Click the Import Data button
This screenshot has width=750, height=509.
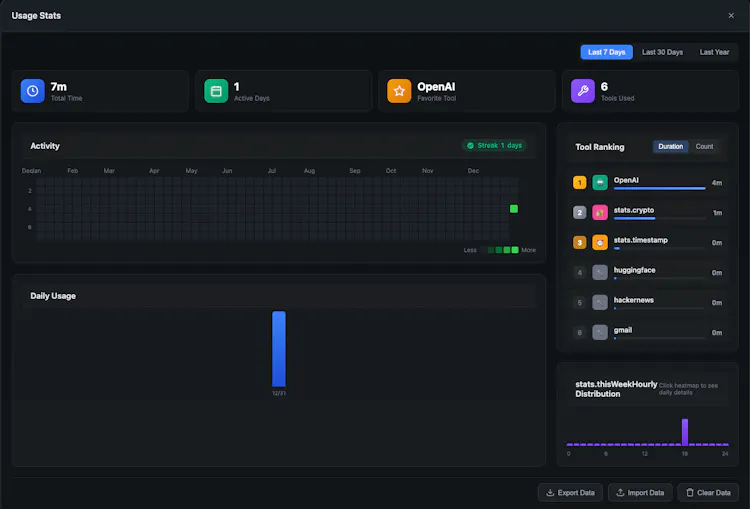coord(640,492)
